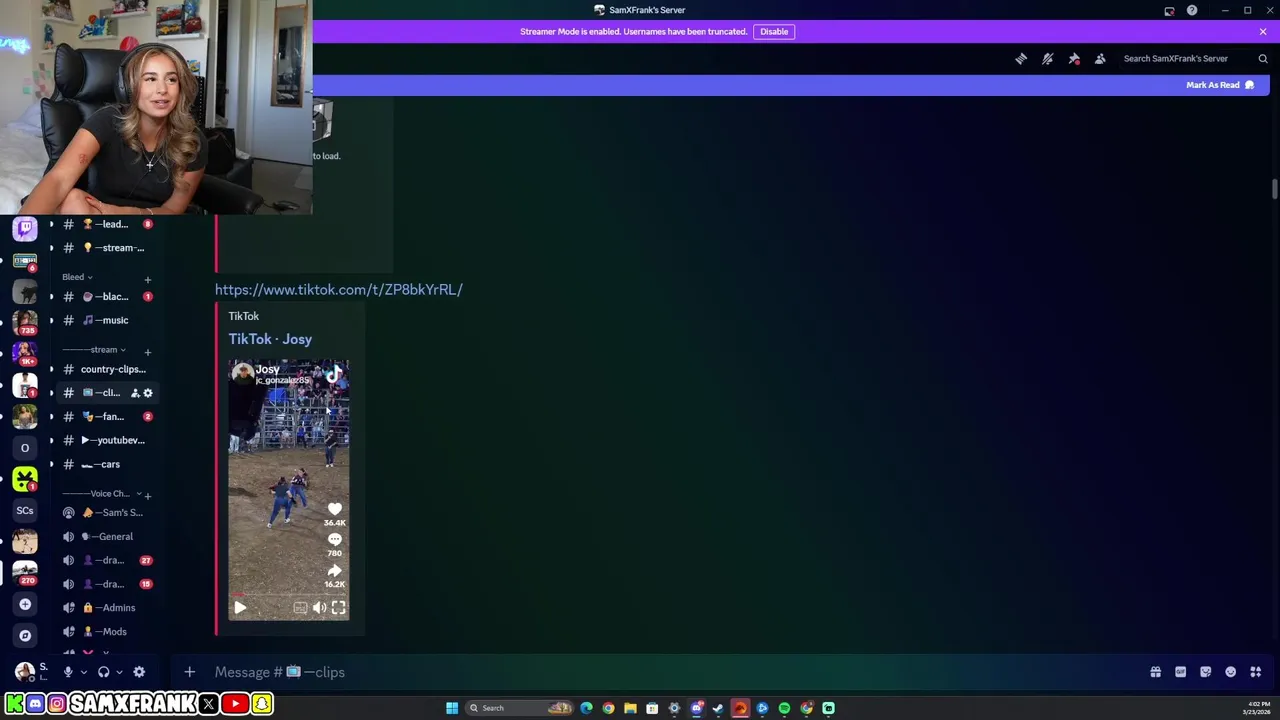Open the stream- text channel with bulb
The image size is (1280, 720).
[107, 248]
